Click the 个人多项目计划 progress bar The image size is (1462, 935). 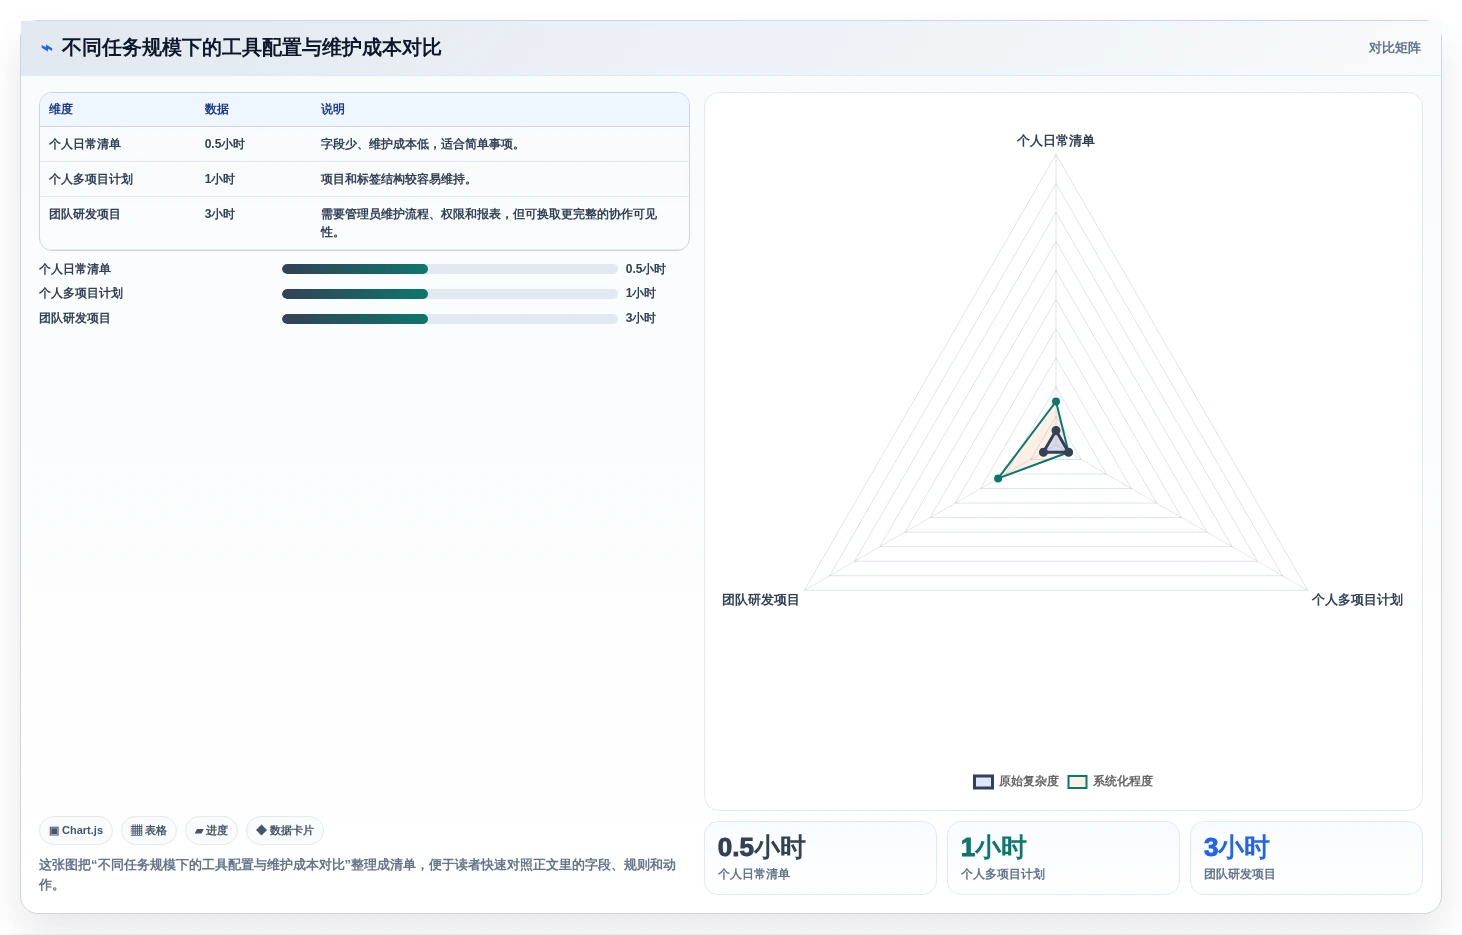[450, 294]
